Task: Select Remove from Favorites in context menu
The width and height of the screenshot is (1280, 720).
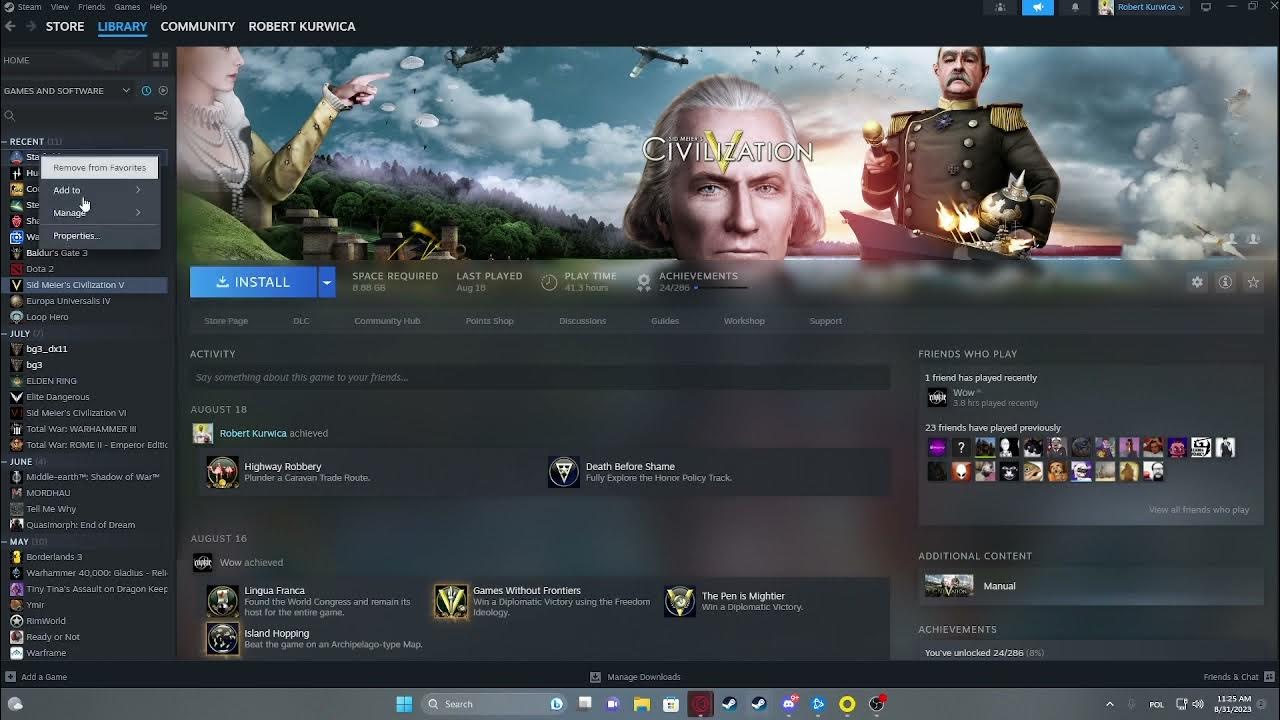Action: 99,167
